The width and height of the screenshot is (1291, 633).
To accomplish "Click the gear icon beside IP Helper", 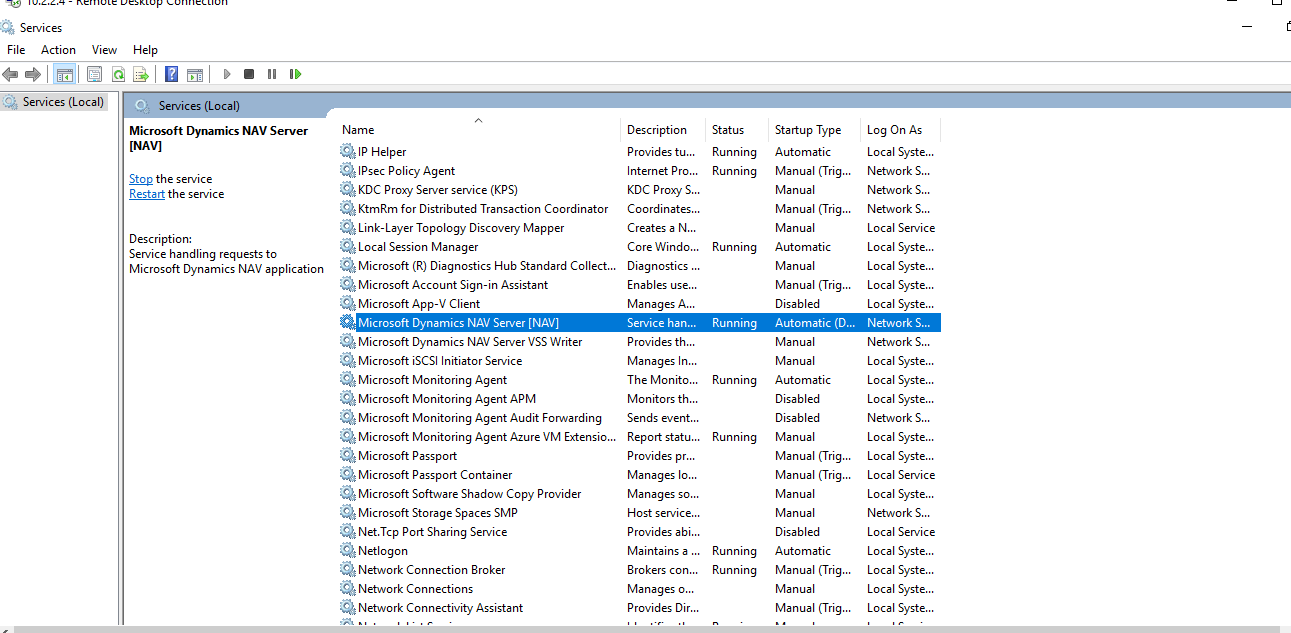I will (x=348, y=152).
